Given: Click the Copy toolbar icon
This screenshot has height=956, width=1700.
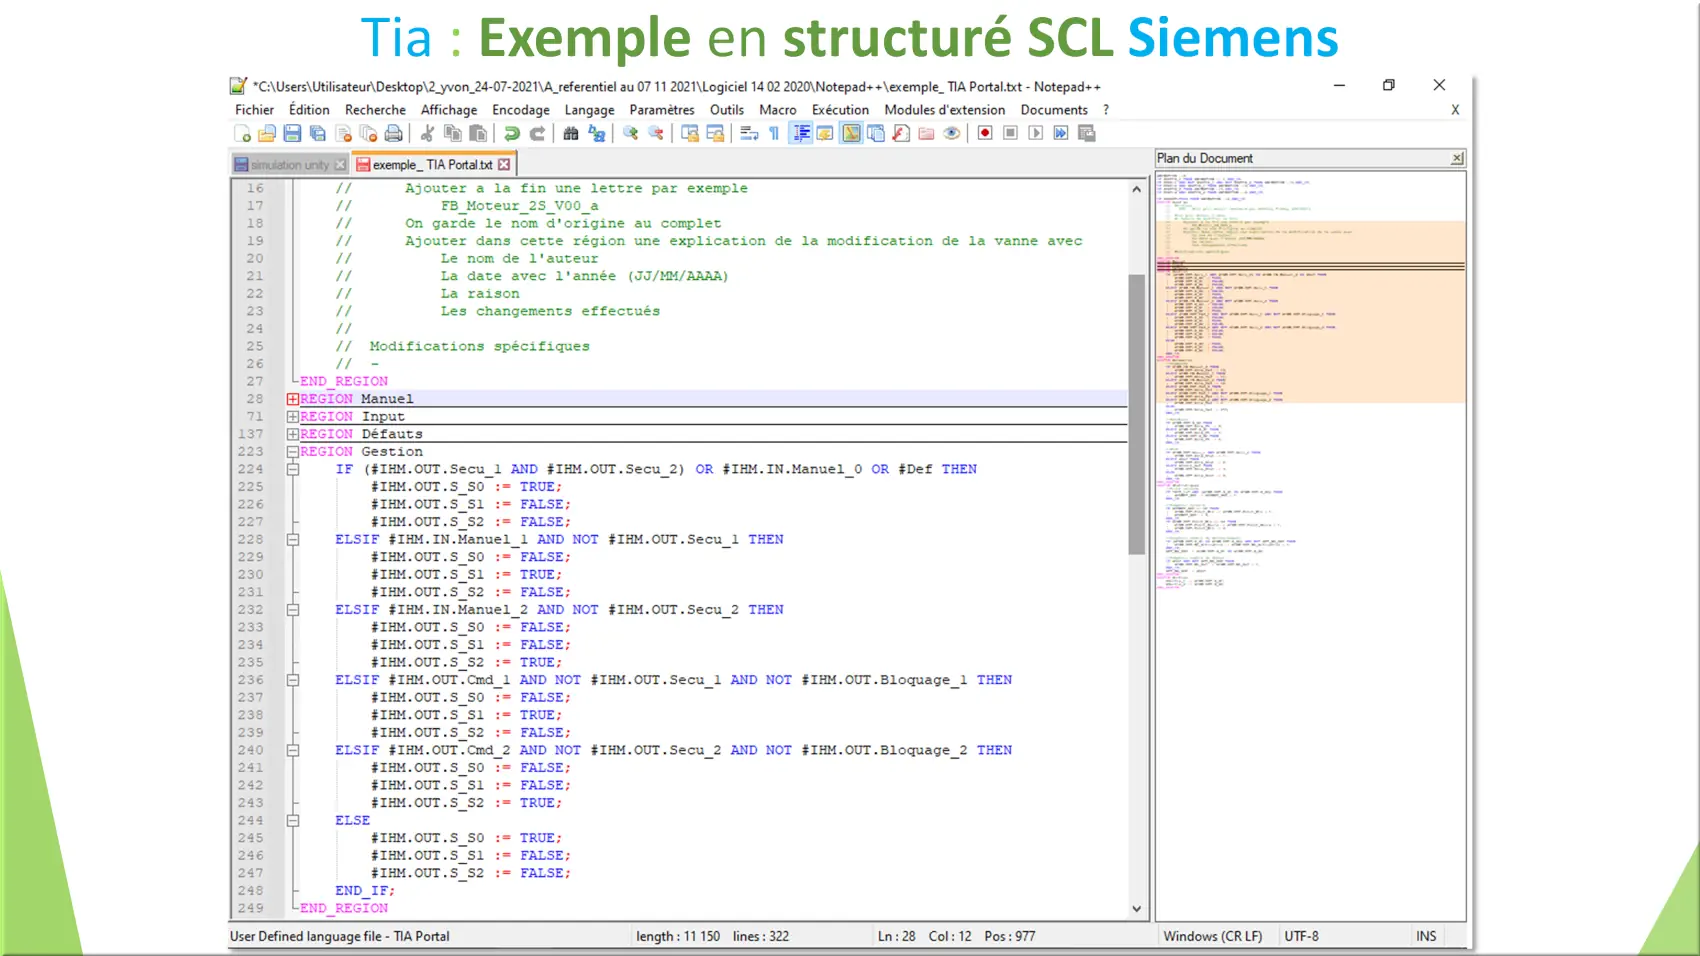Looking at the screenshot, I should [x=453, y=133].
